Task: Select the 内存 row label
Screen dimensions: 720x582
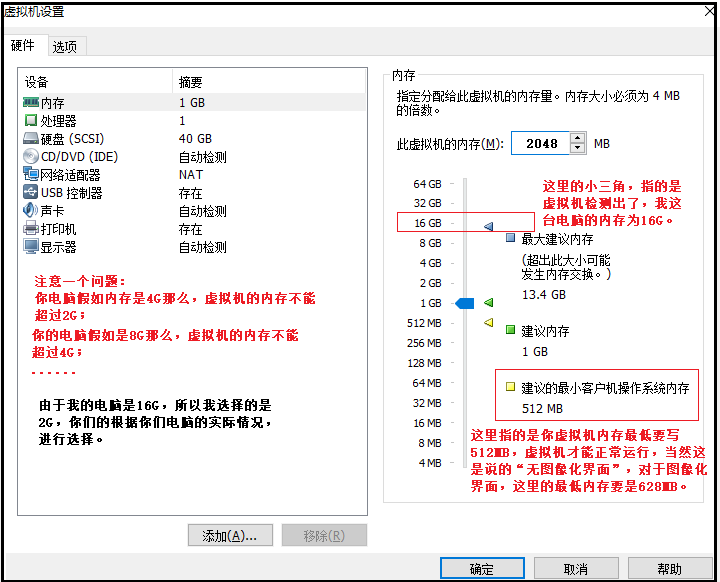Action: 52,102
